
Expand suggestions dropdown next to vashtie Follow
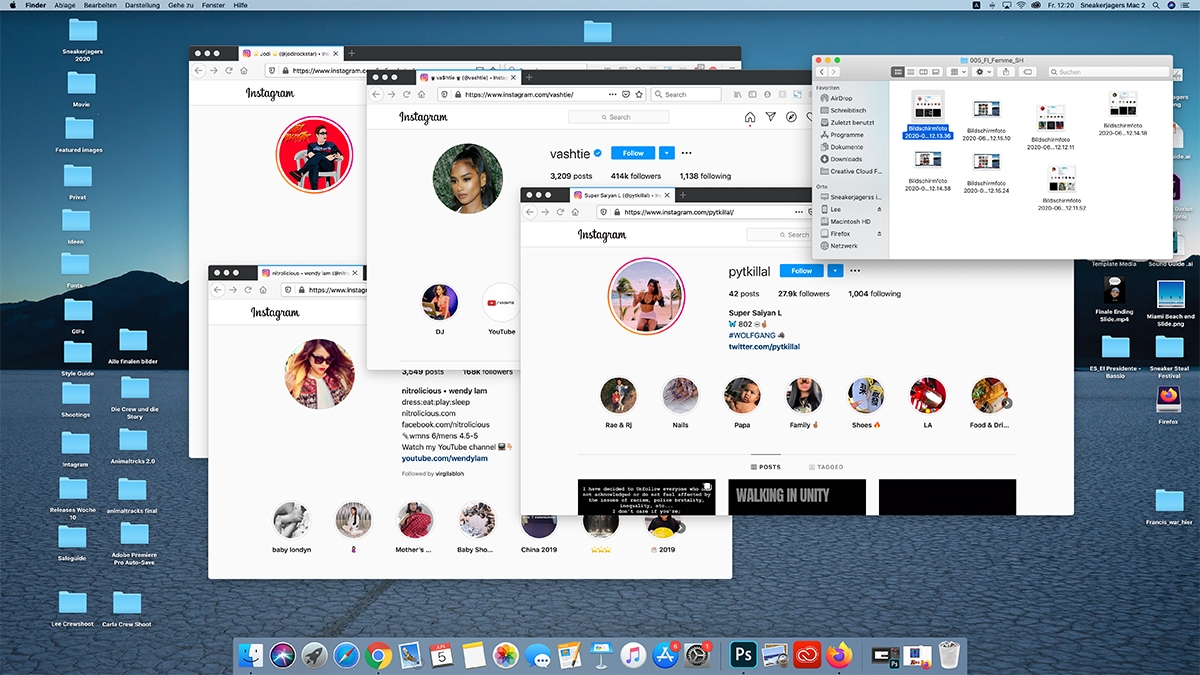pos(666,153)
